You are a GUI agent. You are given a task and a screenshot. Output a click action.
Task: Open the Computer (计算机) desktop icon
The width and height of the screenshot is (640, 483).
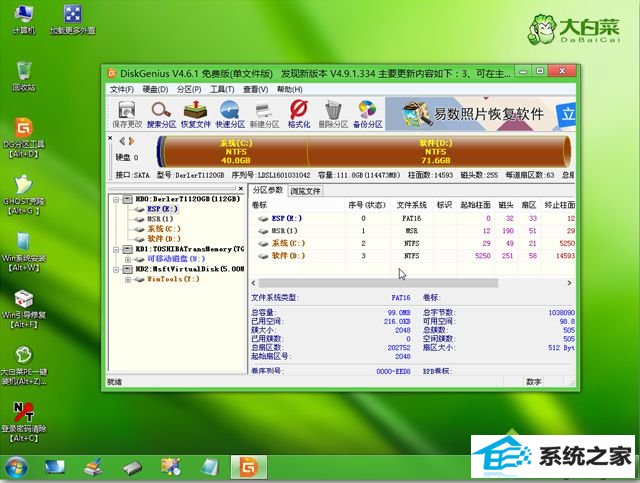[x=24, y=19]
